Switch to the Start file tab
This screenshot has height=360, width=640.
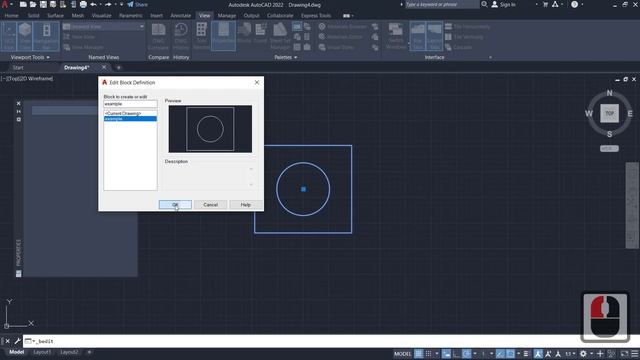click(x=18, y=68)
